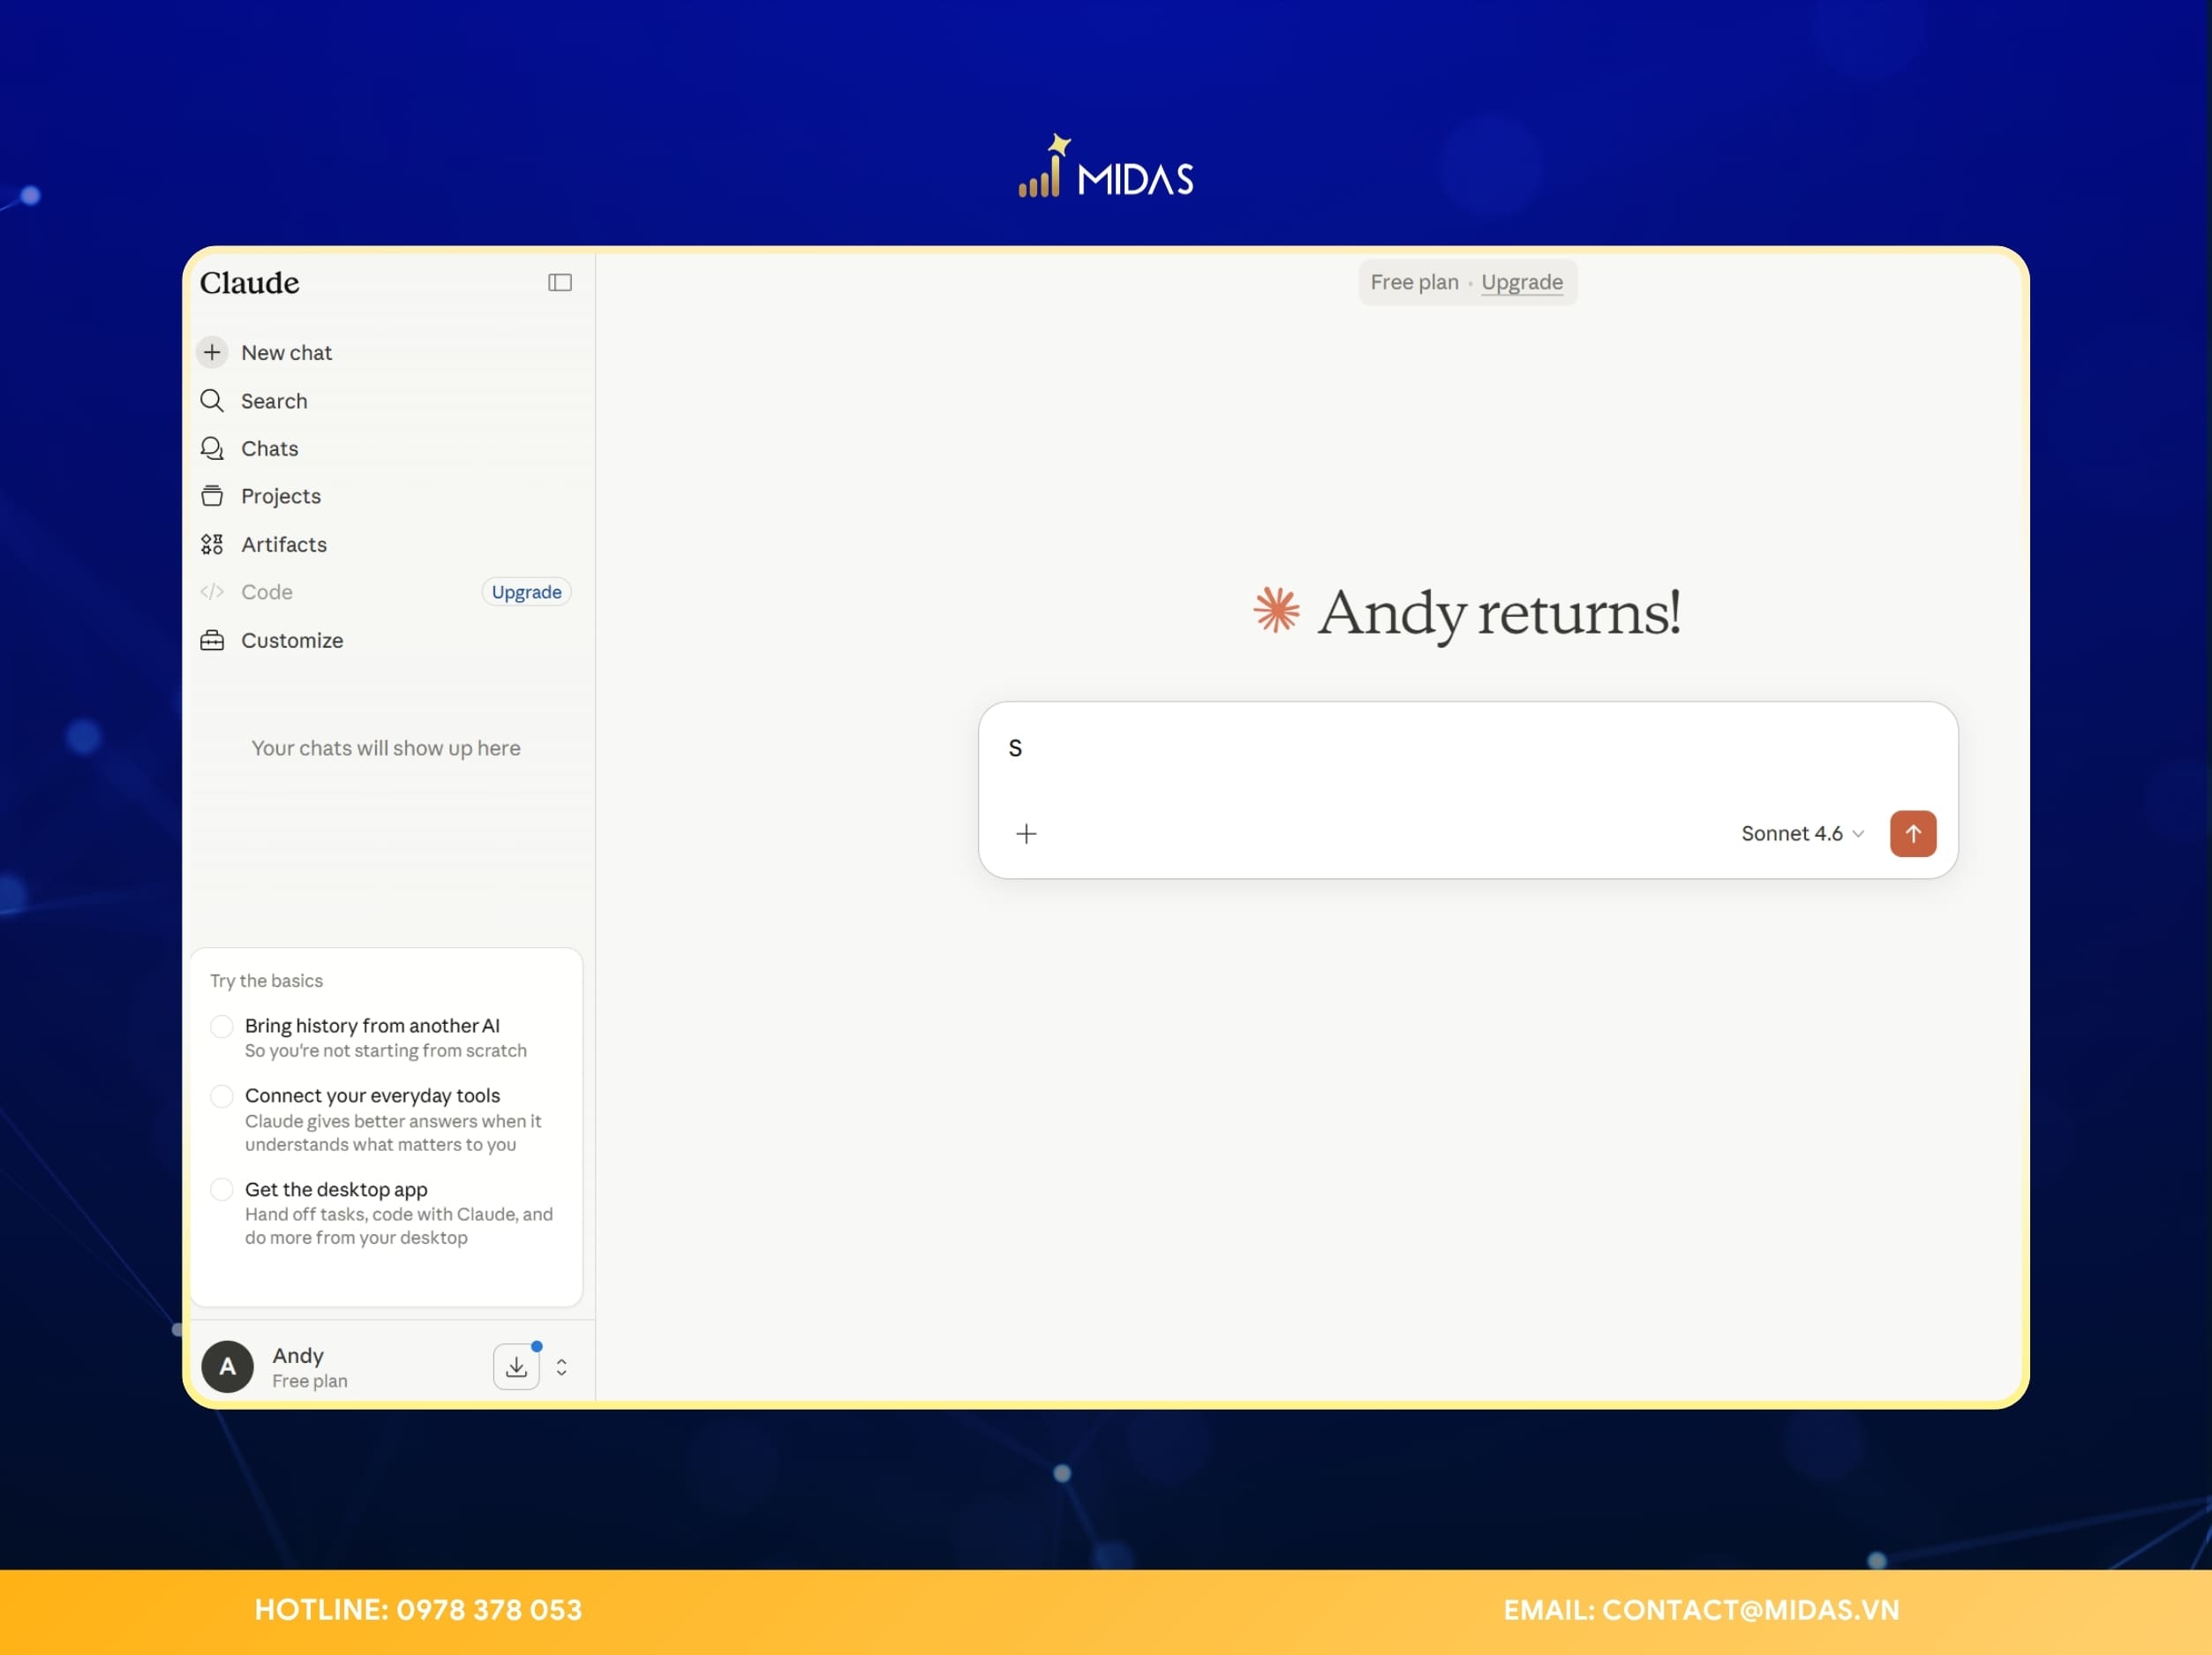
Task: Click the Upgrade link in the top banner
Action: [1521, 282]
